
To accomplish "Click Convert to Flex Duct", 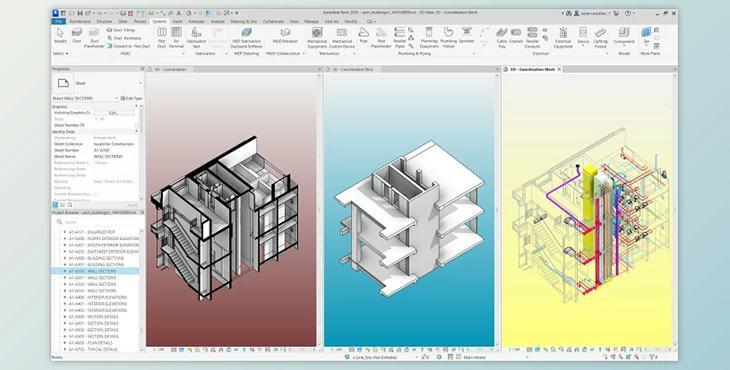I will click(x=128, y=46).
